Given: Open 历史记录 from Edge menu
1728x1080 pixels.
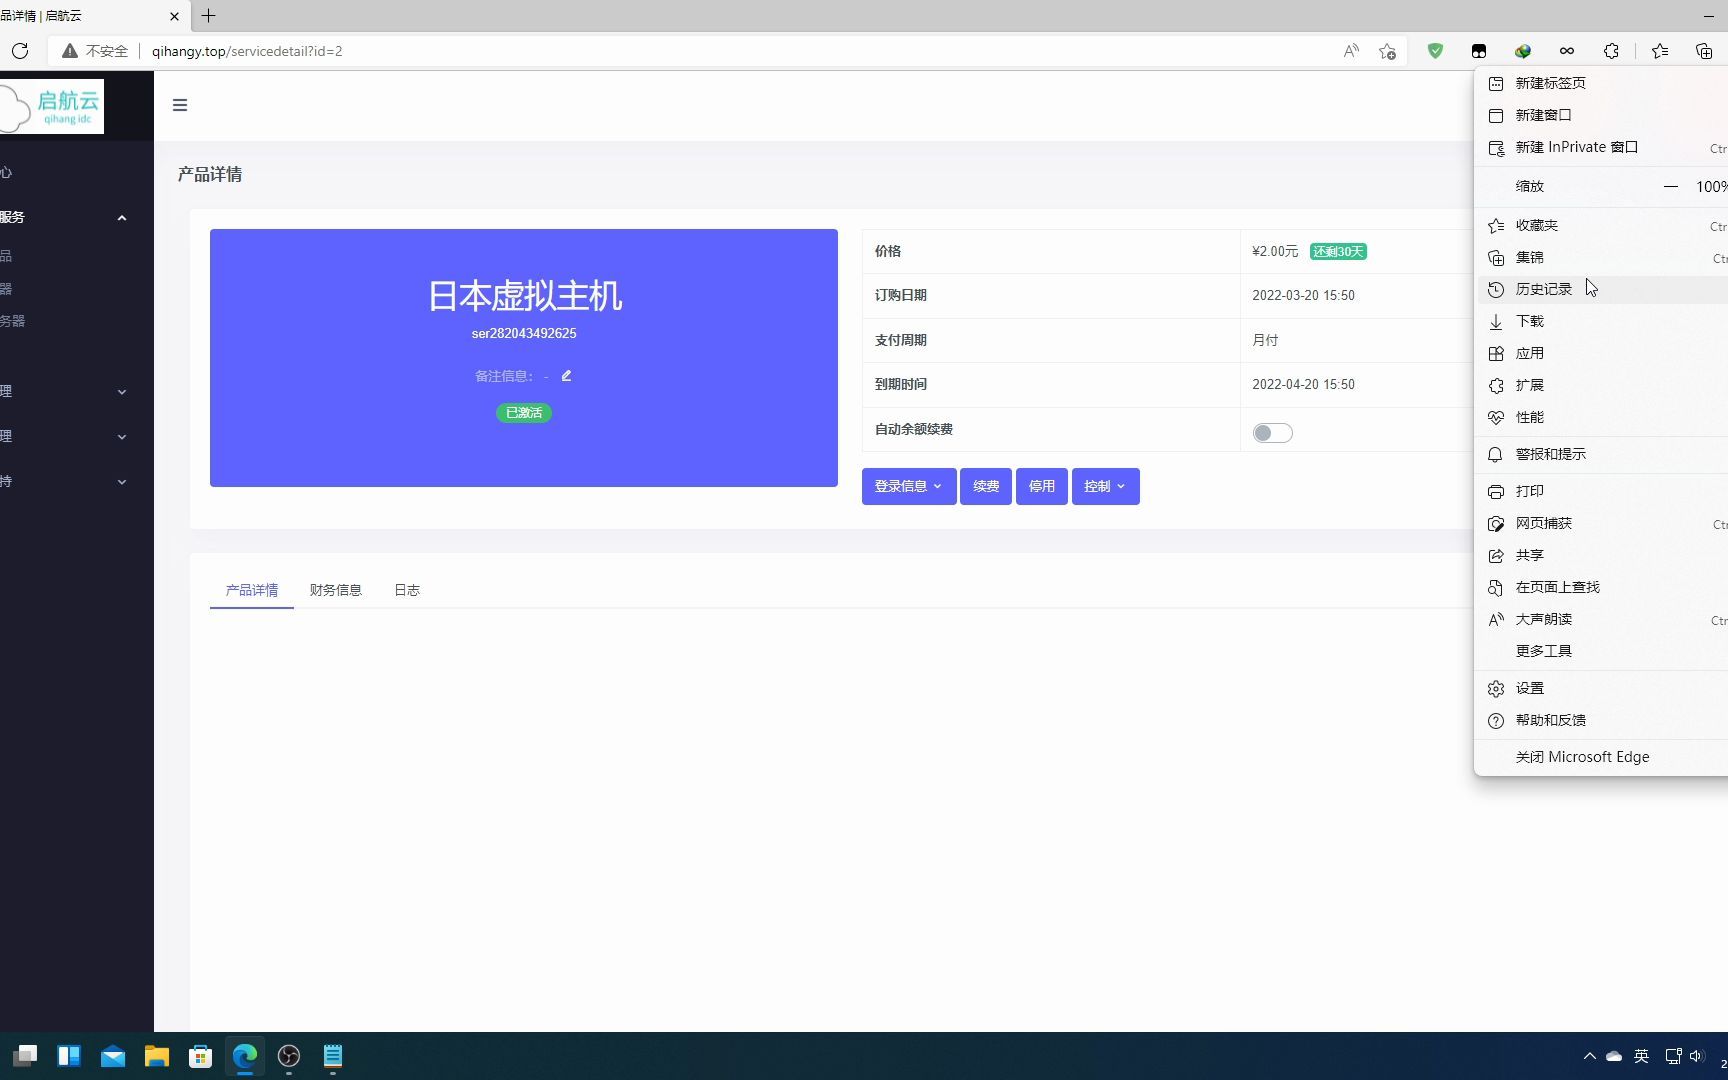Looking at the screenshot, I should coord(1603,289).
